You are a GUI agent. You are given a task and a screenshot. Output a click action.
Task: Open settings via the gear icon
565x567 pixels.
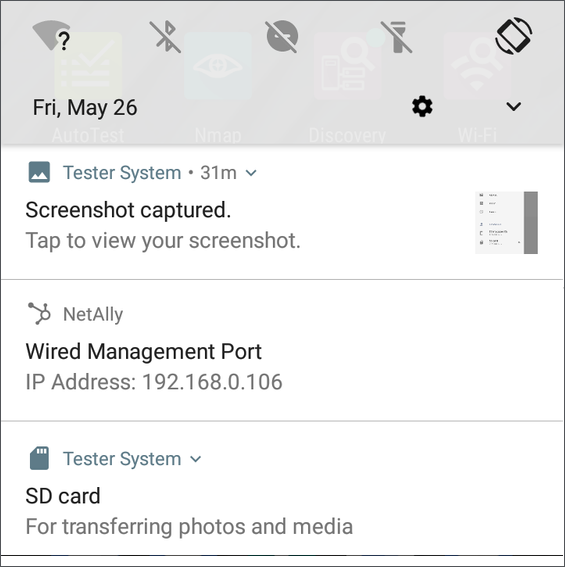pyautogui.click(x=422, y=106)
